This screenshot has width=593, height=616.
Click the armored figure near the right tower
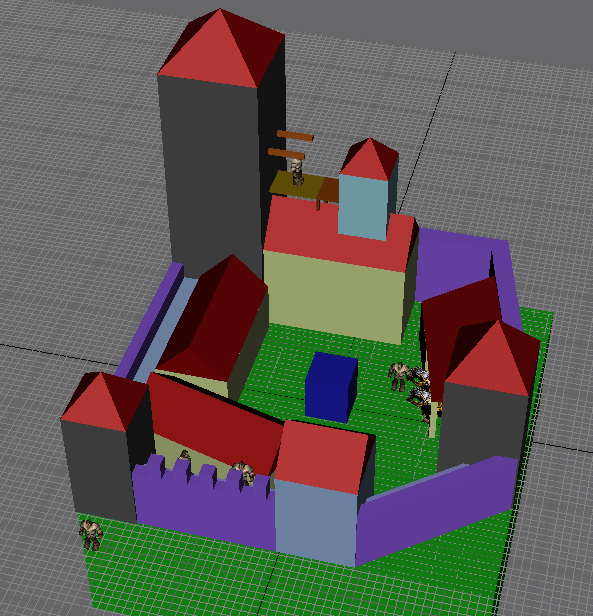422,393
